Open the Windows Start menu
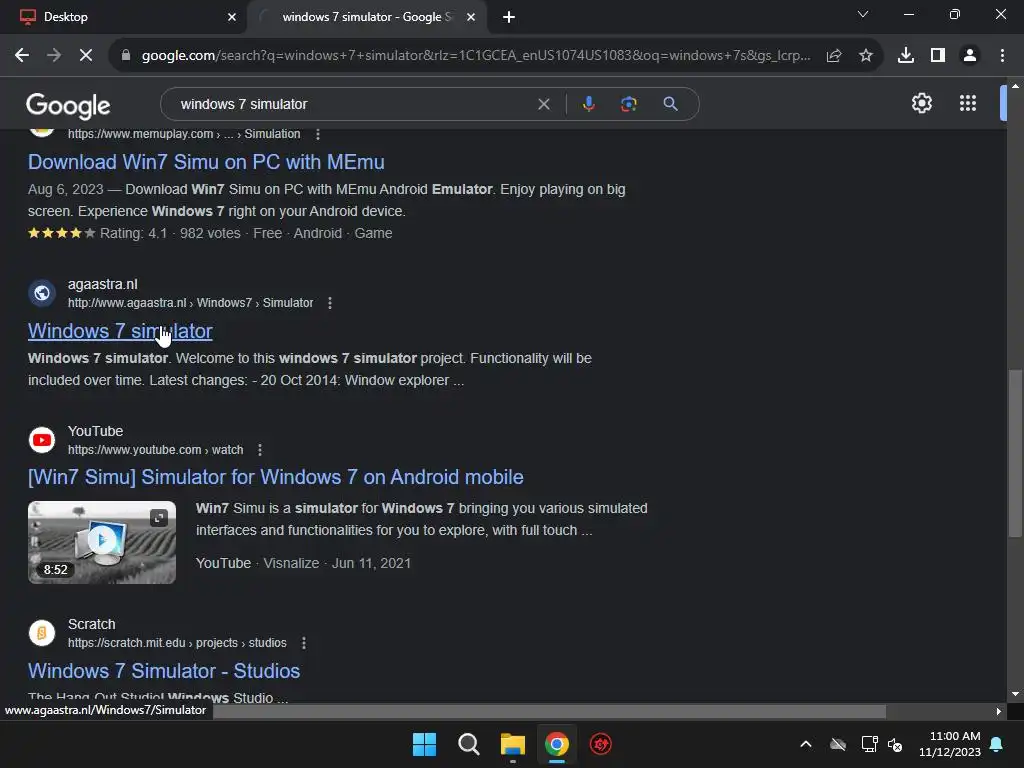 tap(424, 744)
